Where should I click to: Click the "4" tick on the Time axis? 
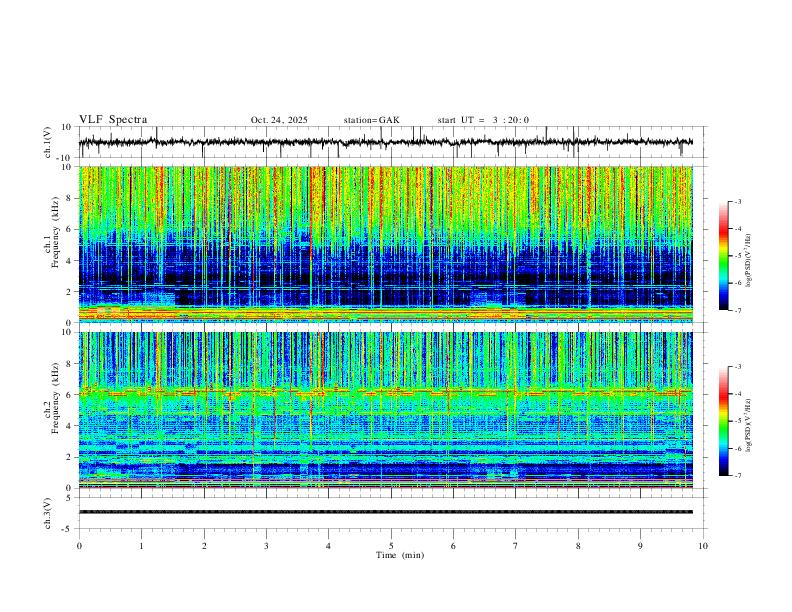pyautogui.click(x=328, y=546)
